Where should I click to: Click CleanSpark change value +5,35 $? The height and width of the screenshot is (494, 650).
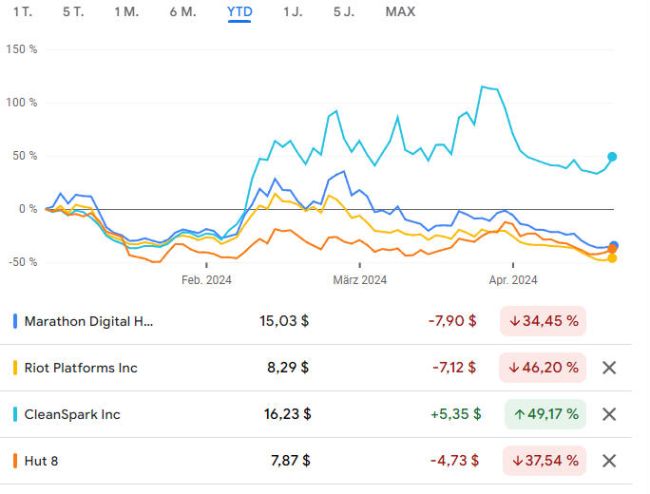tap(456, 414)
